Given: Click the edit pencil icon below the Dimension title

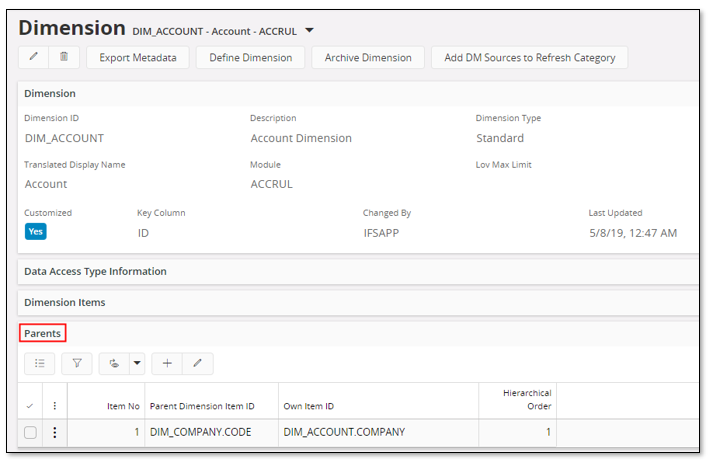Looking at the screenshot, I should 33,57.
